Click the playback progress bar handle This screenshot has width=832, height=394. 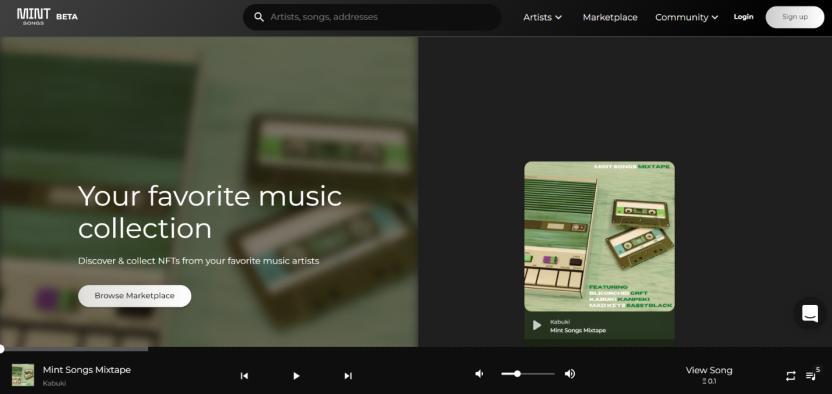point(2,349)
